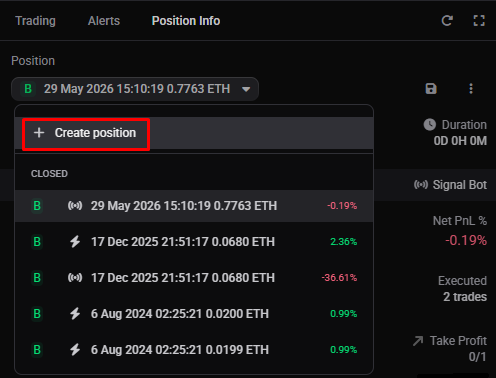Click the plus icon beside Create position

pyautogui.click(x=39, y=133)
